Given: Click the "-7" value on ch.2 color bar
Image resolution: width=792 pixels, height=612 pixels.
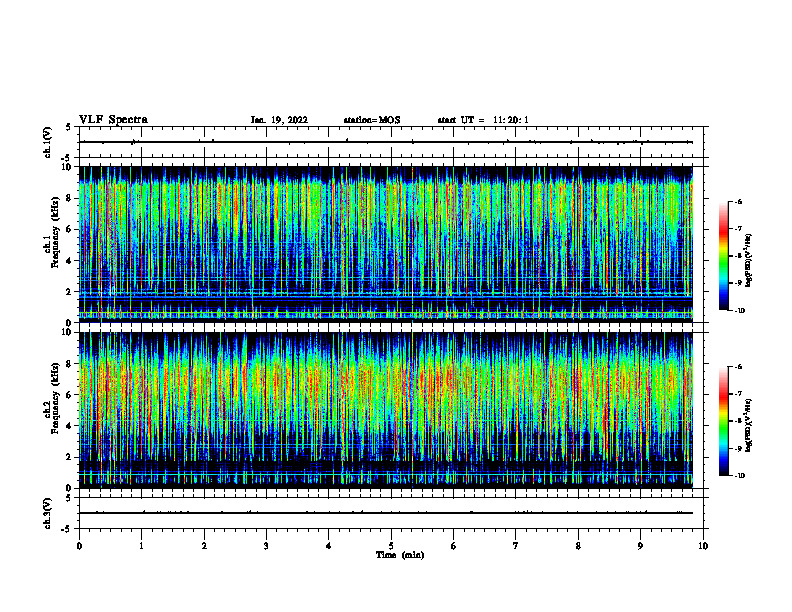Looking at the screenshot, I should coord(738,394).
